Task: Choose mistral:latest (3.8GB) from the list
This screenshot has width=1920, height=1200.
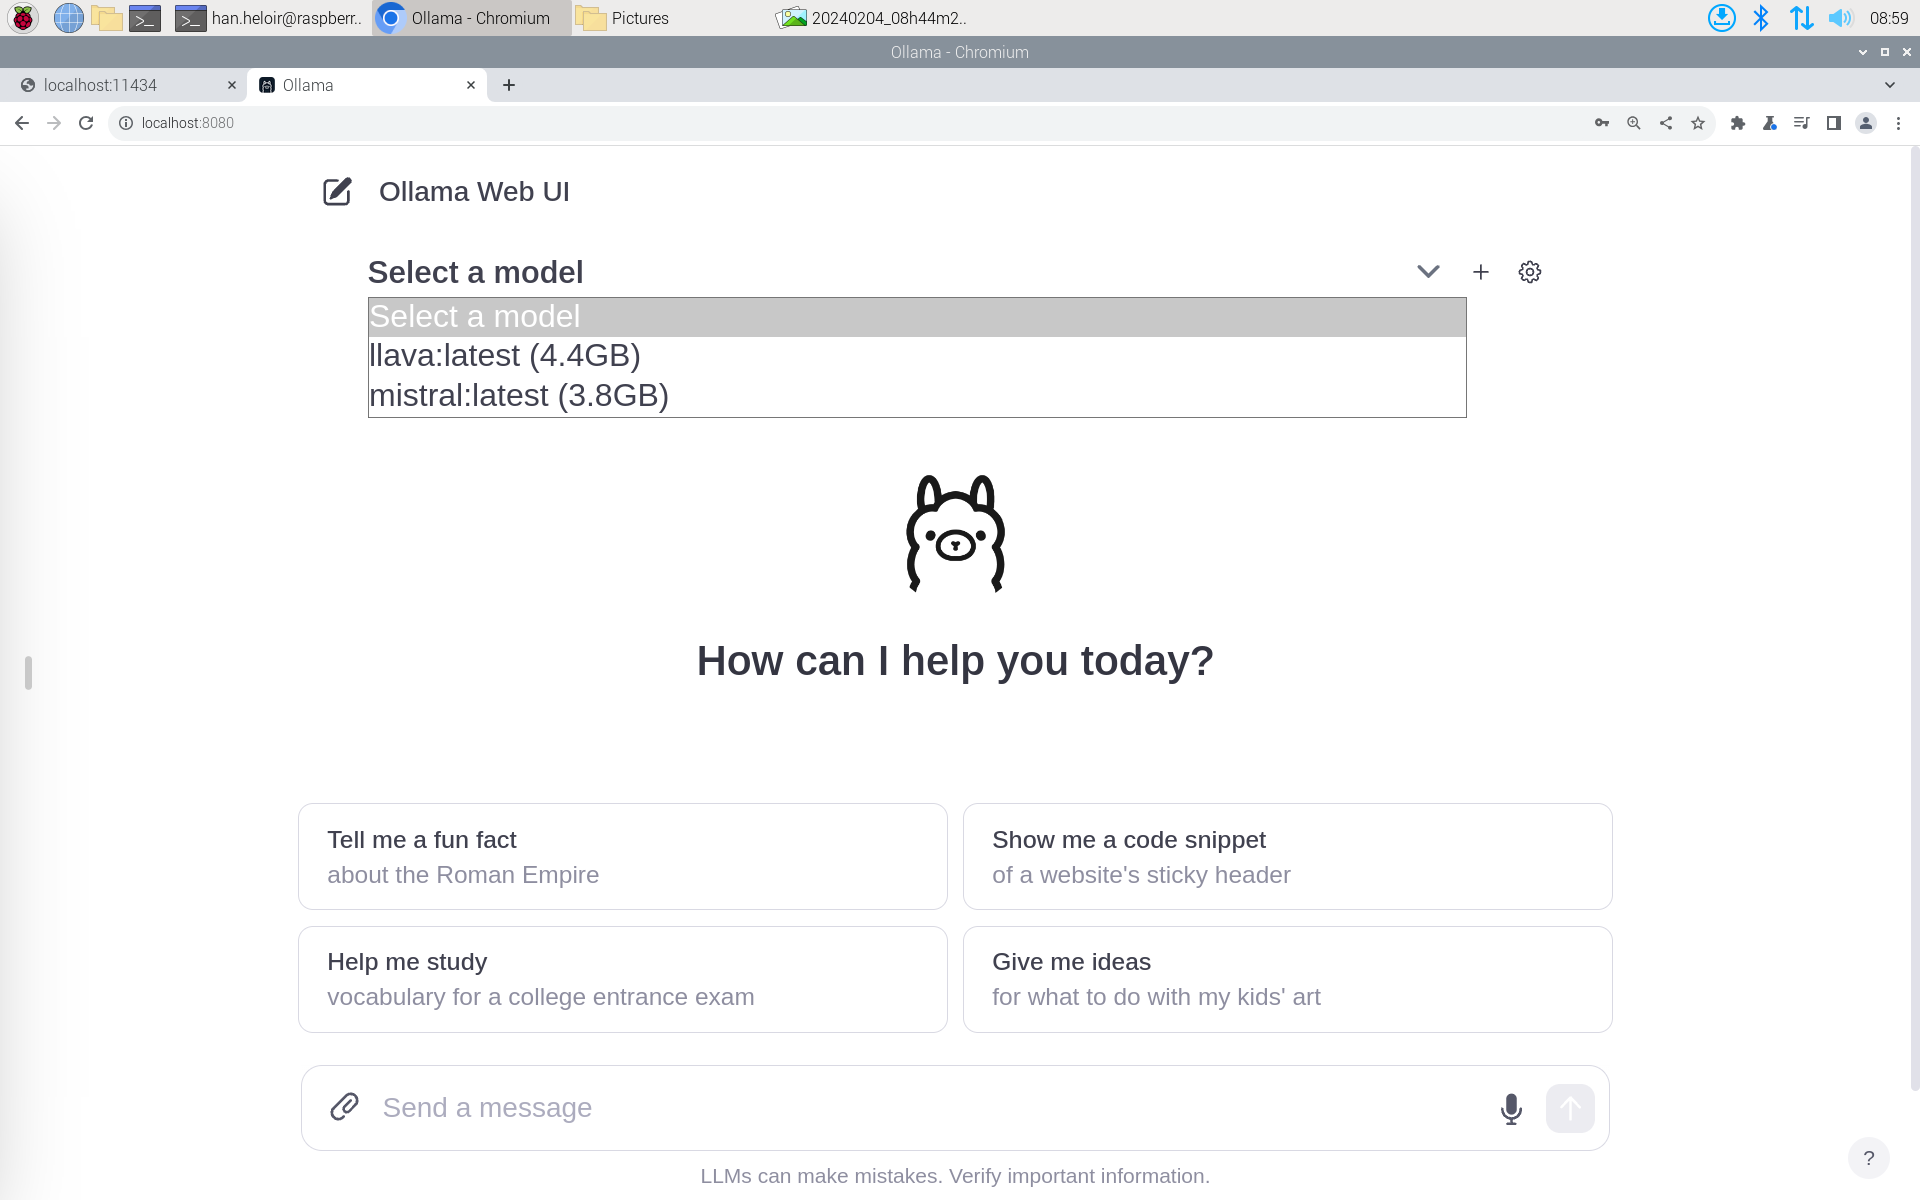Action: pos(519,396)
